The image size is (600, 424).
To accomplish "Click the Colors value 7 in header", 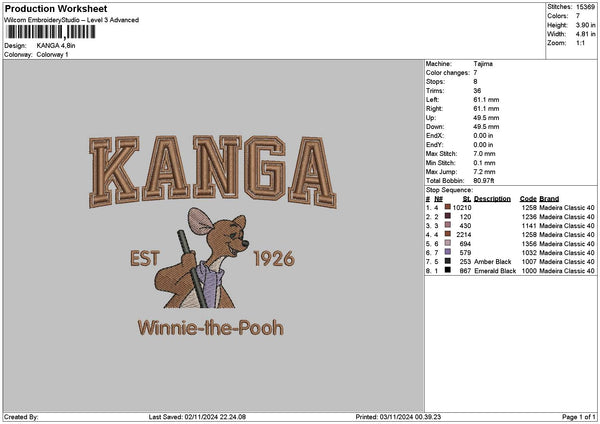I will 578,16.
